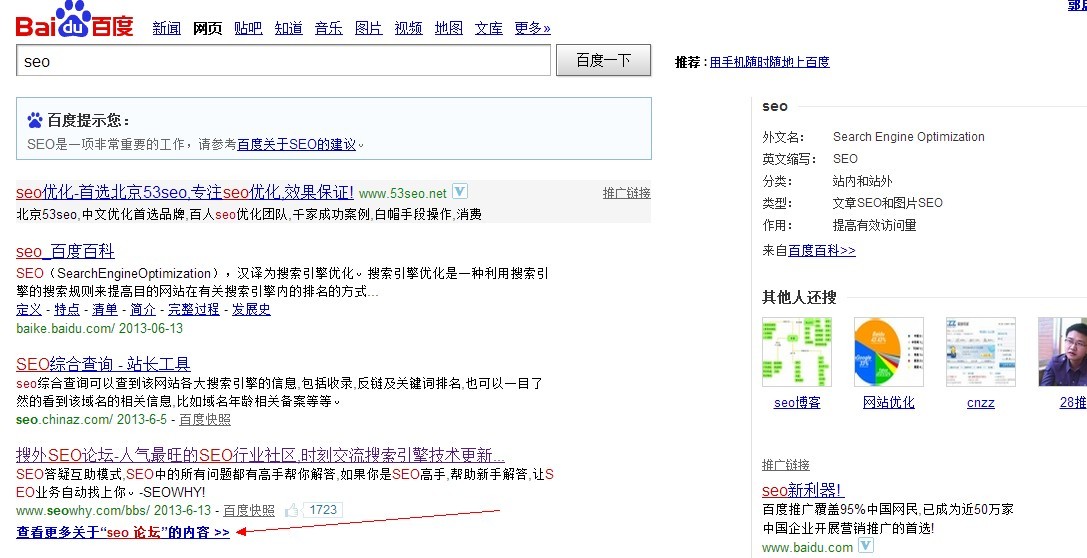Open SEO综合查询 - 站长工具 result

click(103, 364)
